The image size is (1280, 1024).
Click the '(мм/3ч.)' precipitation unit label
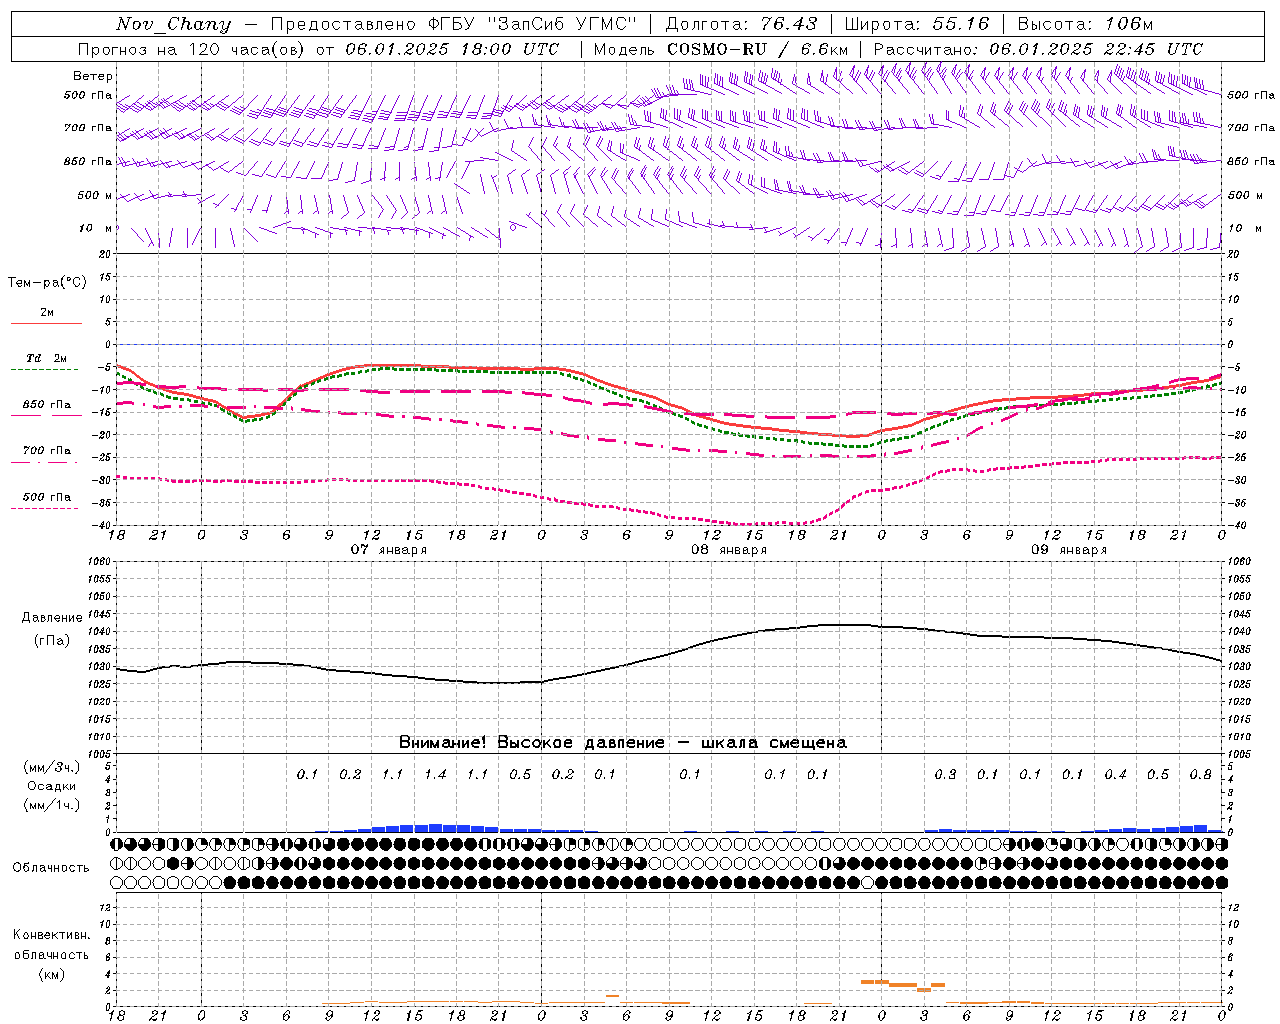tap(52, 767)
